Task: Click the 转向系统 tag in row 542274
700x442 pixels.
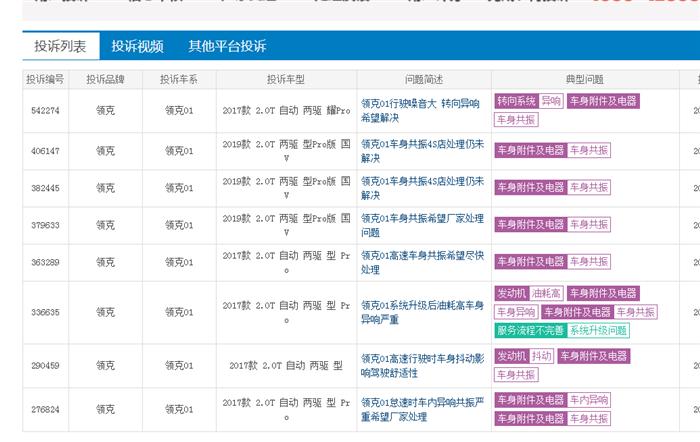Action: click(516, 101)
